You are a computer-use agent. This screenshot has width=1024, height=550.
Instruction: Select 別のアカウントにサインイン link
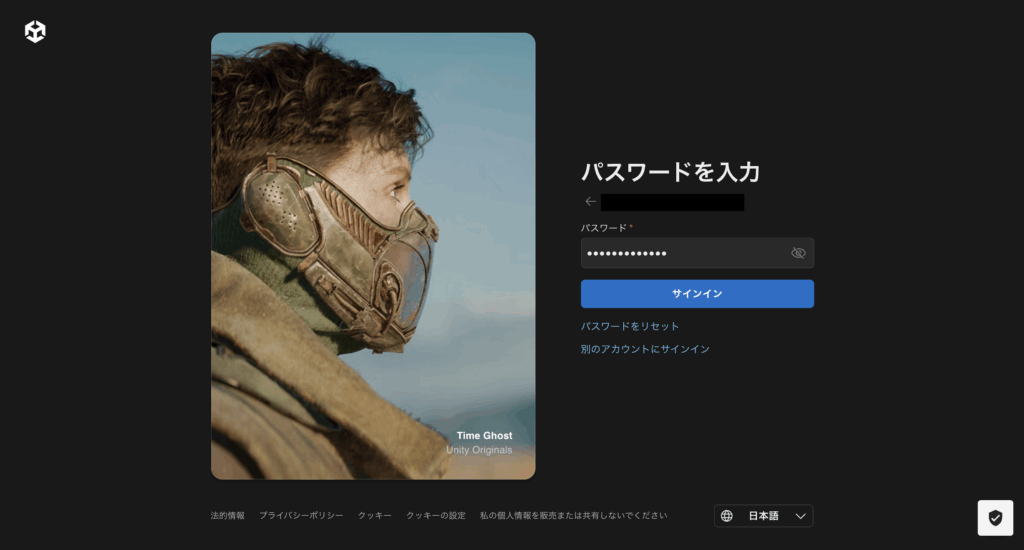pyautogui.click(x=645, y=349)
